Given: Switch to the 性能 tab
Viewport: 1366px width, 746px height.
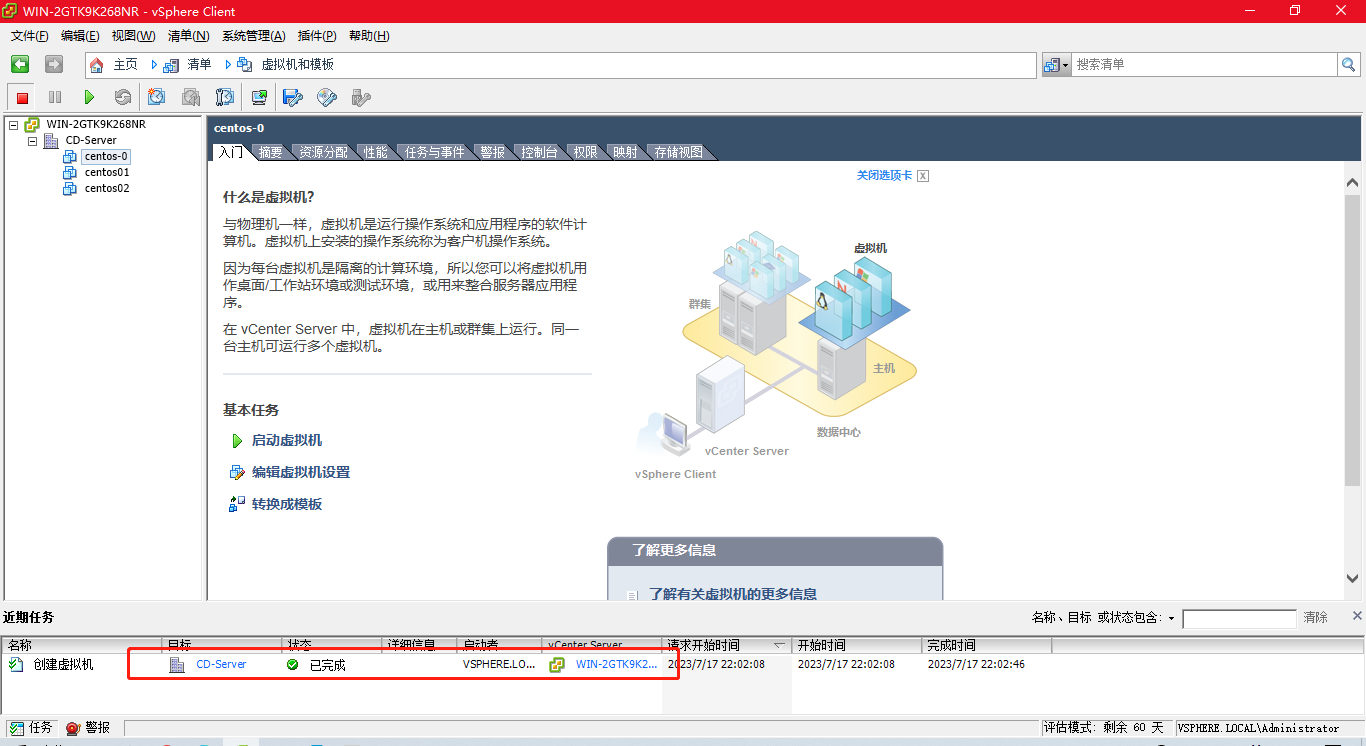Looking at the screenshot, I should [375, 152].
